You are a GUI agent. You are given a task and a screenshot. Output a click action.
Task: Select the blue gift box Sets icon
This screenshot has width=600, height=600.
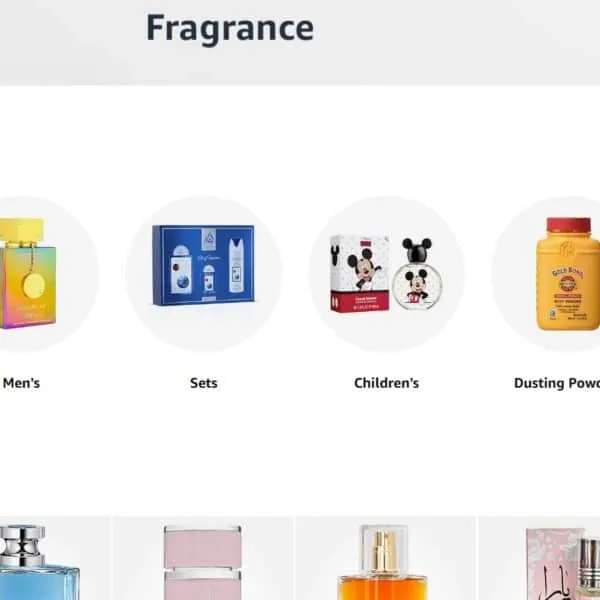click(203, 265)
